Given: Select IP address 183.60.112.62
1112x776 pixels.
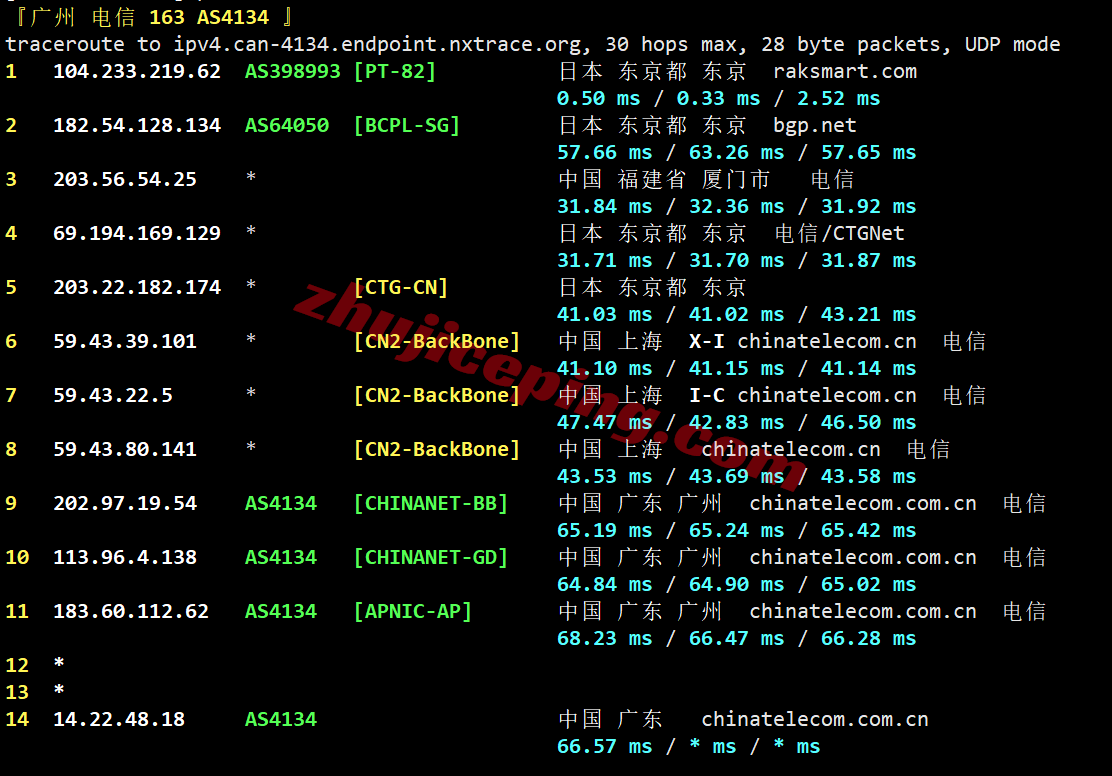Looking at the screenshot, I should pos(131,611).
